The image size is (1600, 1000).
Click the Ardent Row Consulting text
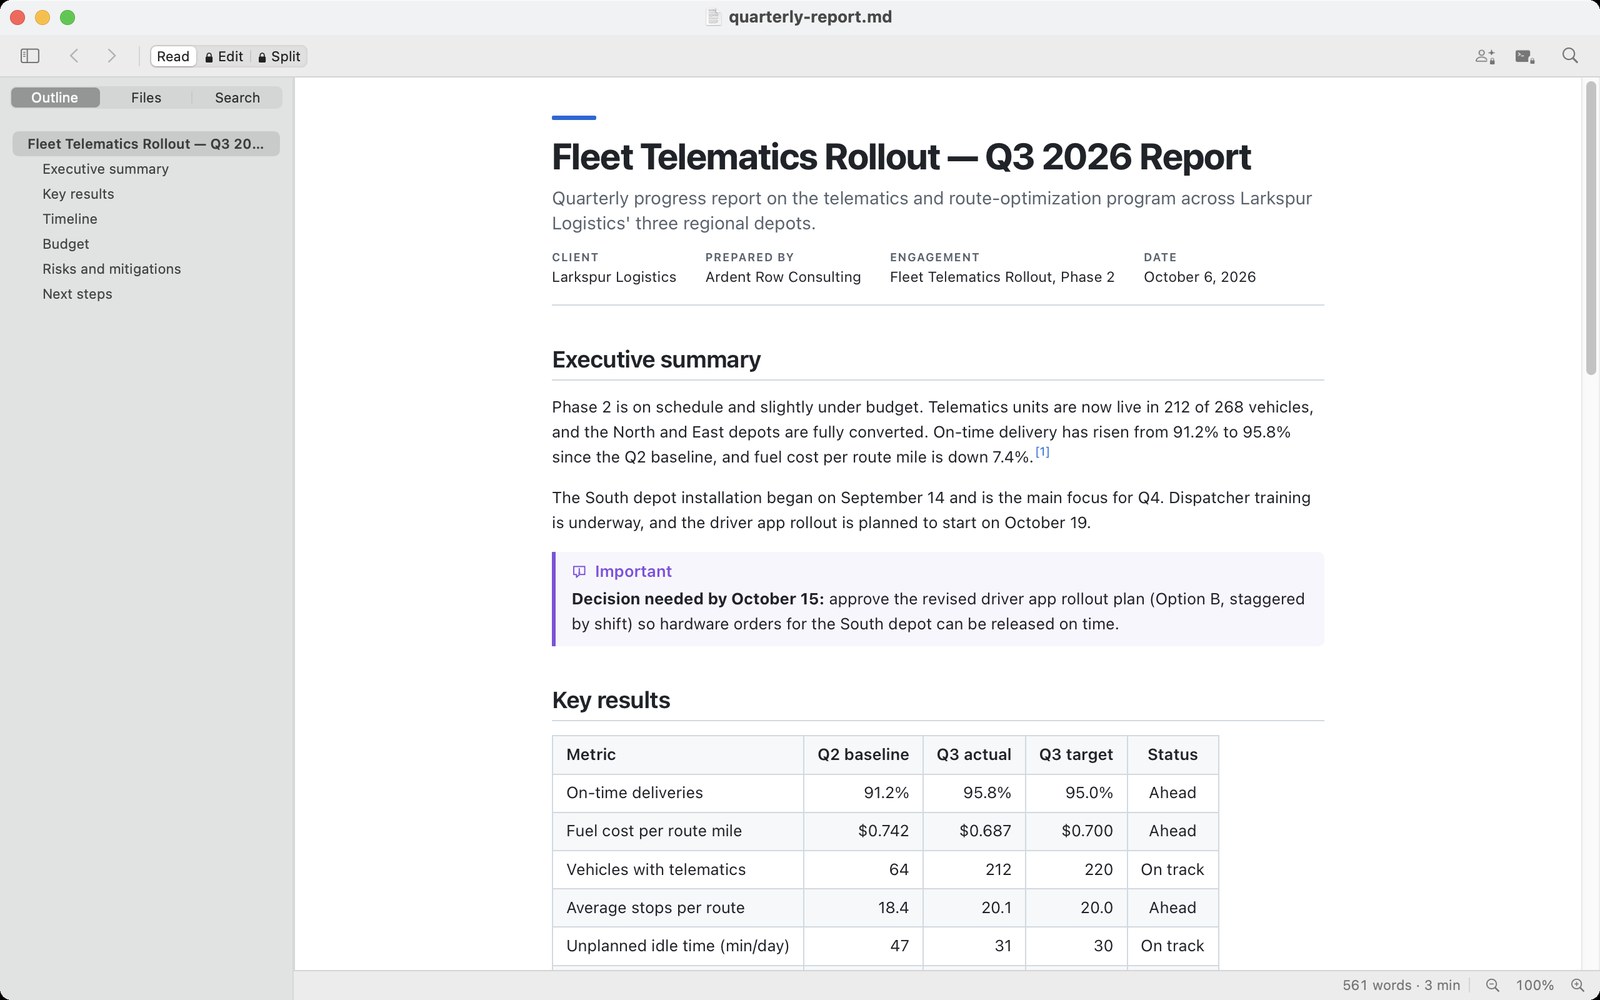point(783,277)
